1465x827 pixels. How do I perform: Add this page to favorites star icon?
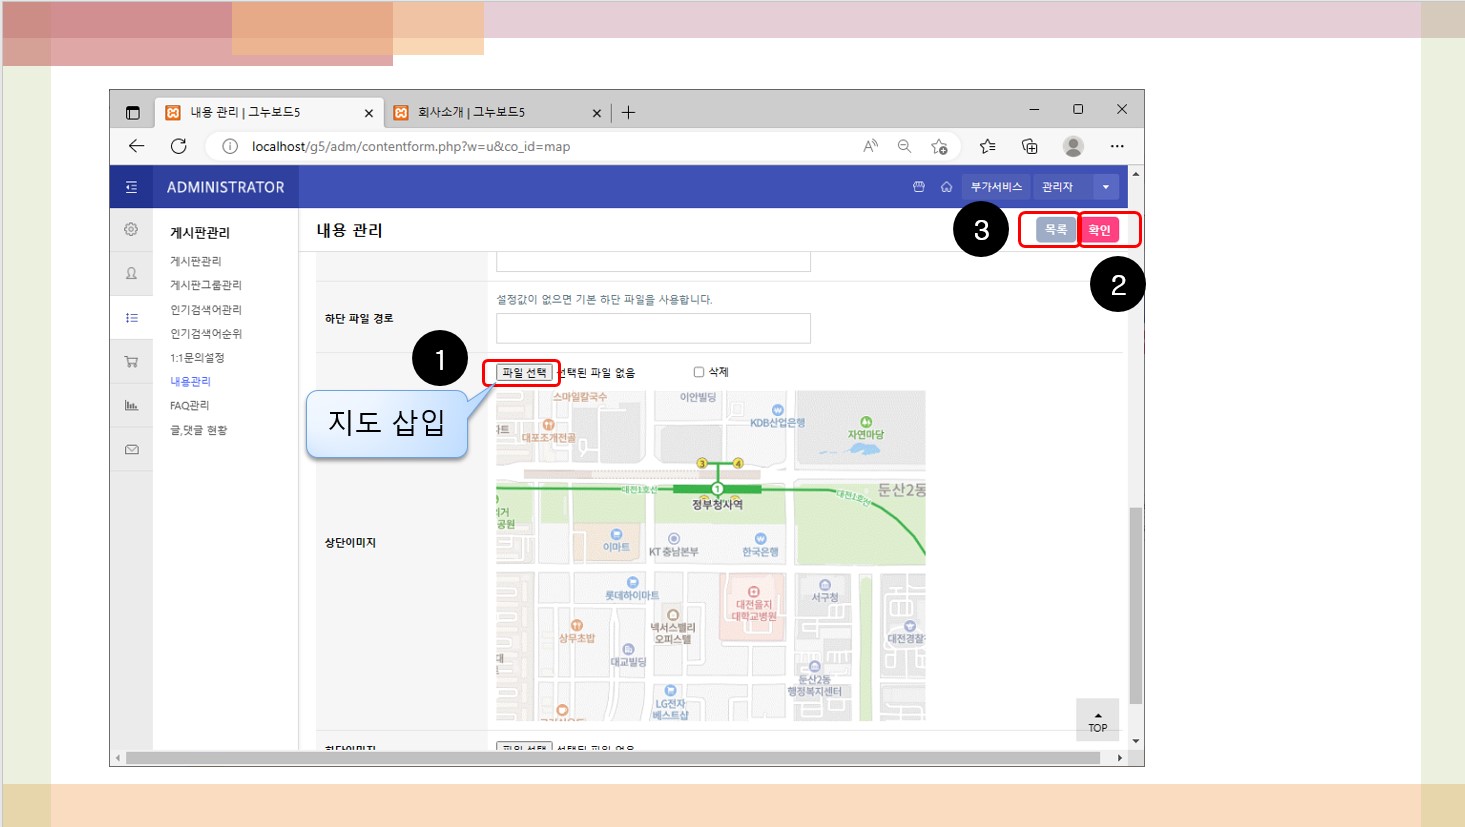point(939,146)
